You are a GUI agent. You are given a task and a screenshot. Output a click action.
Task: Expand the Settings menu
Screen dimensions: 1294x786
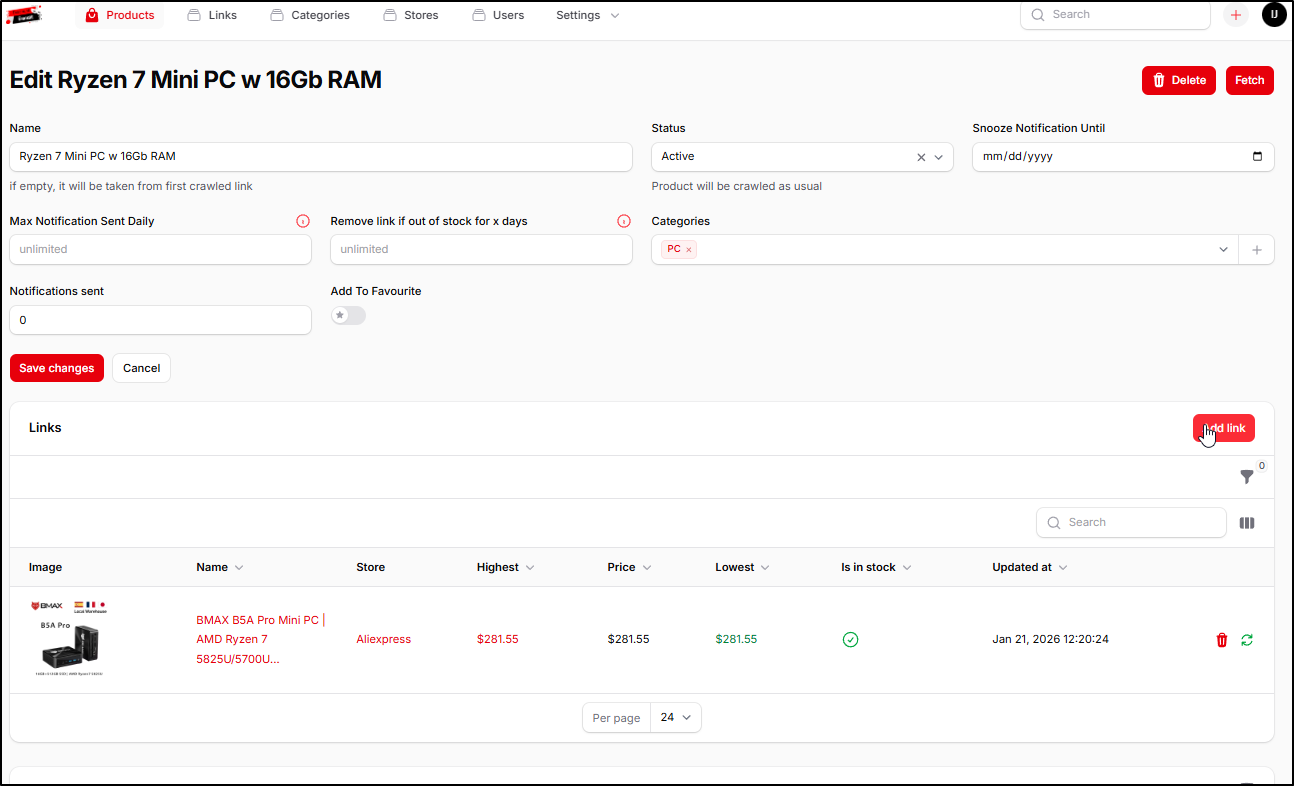tap(588, 15)
